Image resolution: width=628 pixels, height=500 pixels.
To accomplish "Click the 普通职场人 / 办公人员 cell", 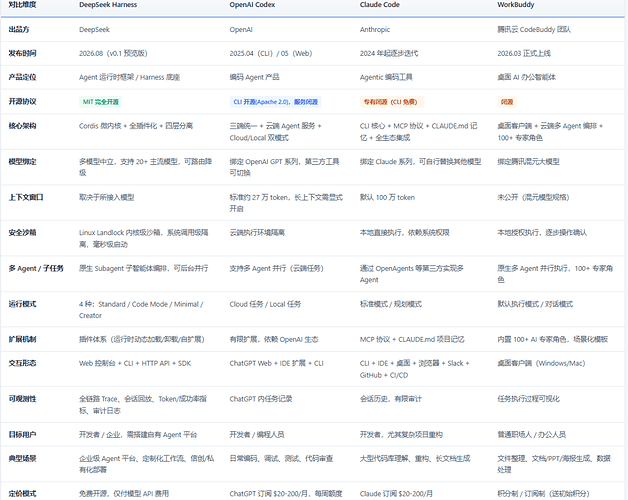I will pyautogui.click(x=531, y=434).
